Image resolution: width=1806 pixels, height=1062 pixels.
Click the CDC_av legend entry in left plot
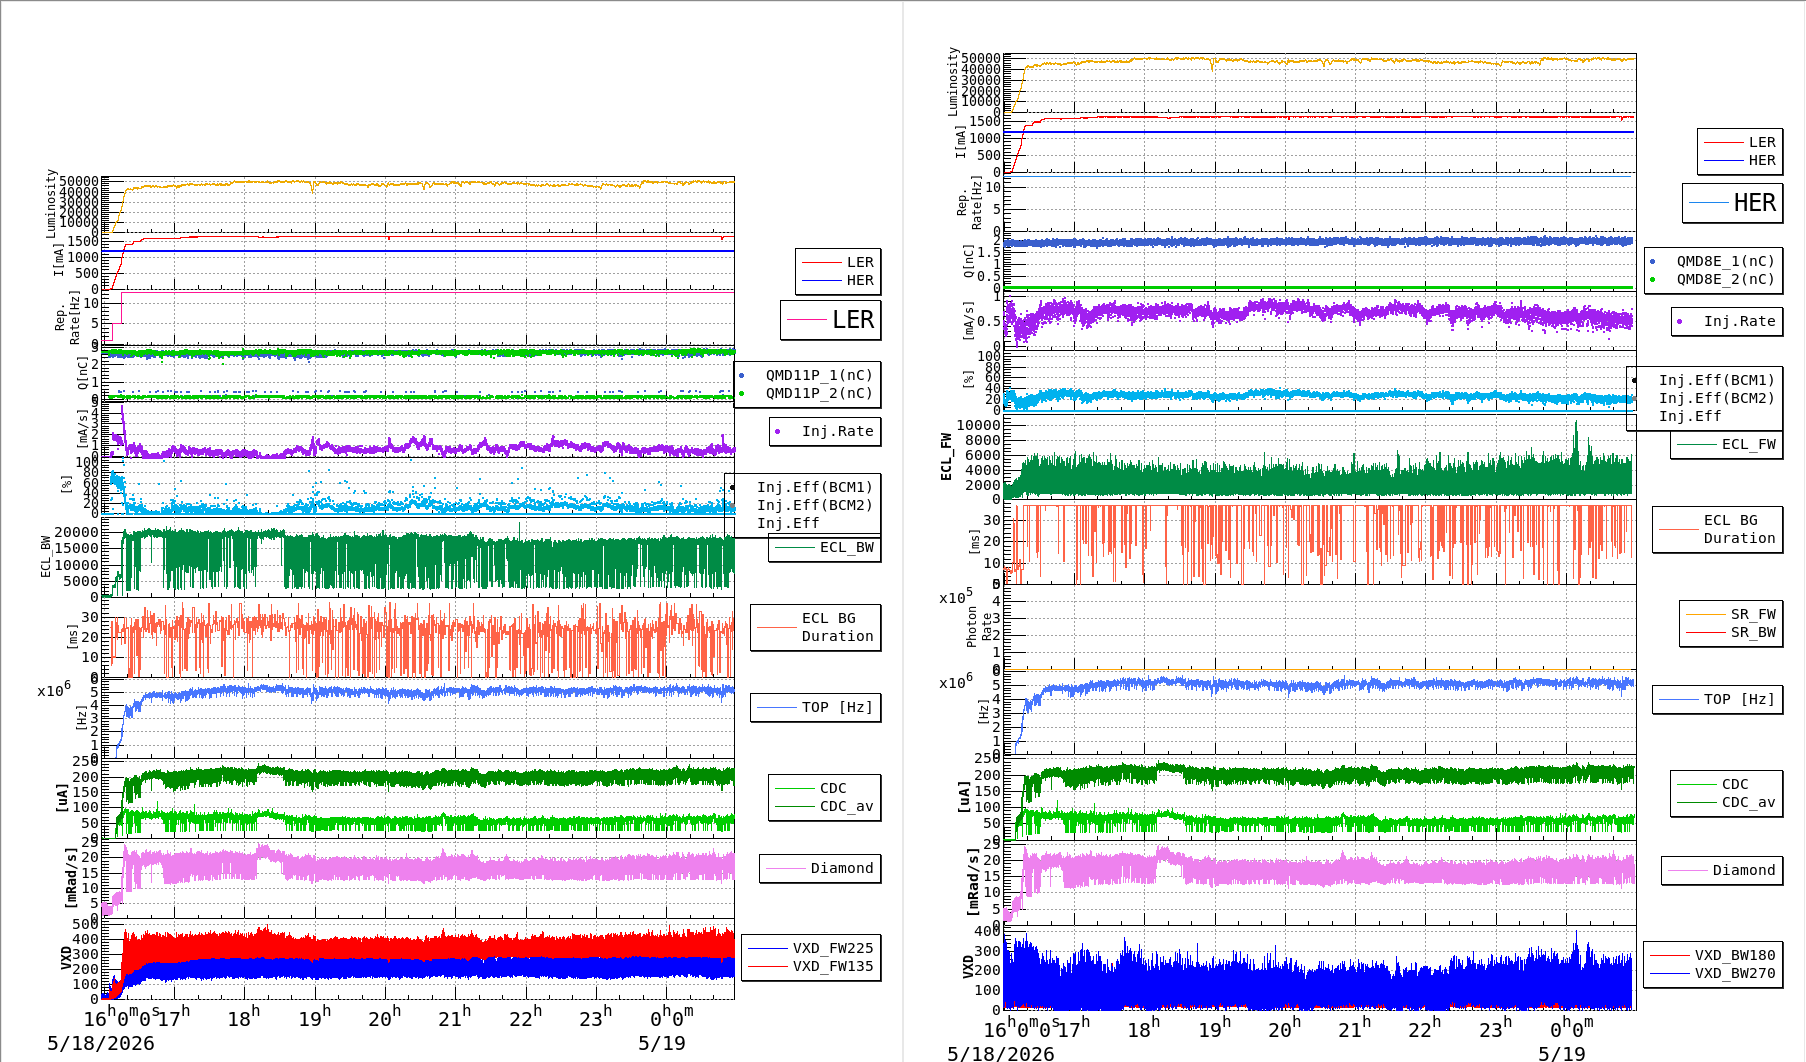coord(846,806)
